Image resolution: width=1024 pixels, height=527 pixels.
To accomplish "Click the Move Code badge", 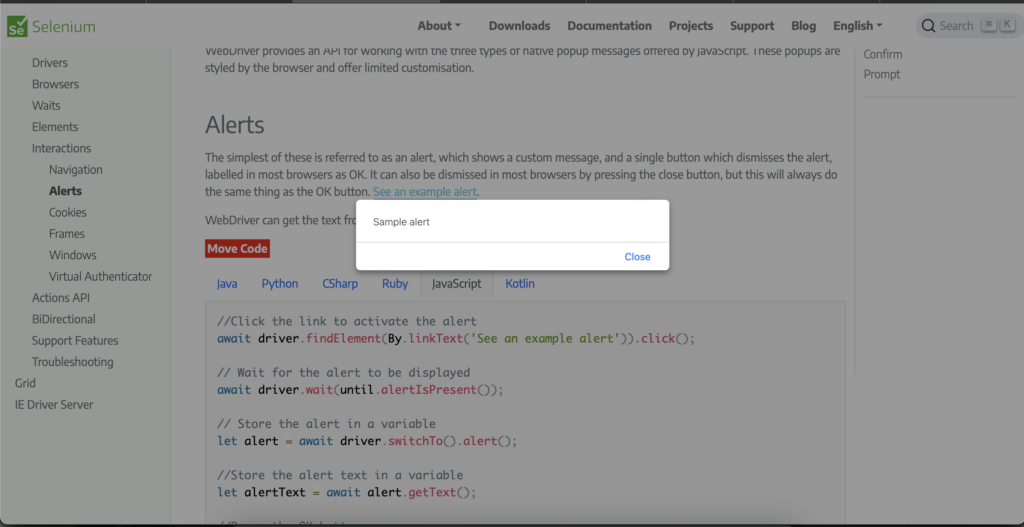I will (x=237, y=249).
